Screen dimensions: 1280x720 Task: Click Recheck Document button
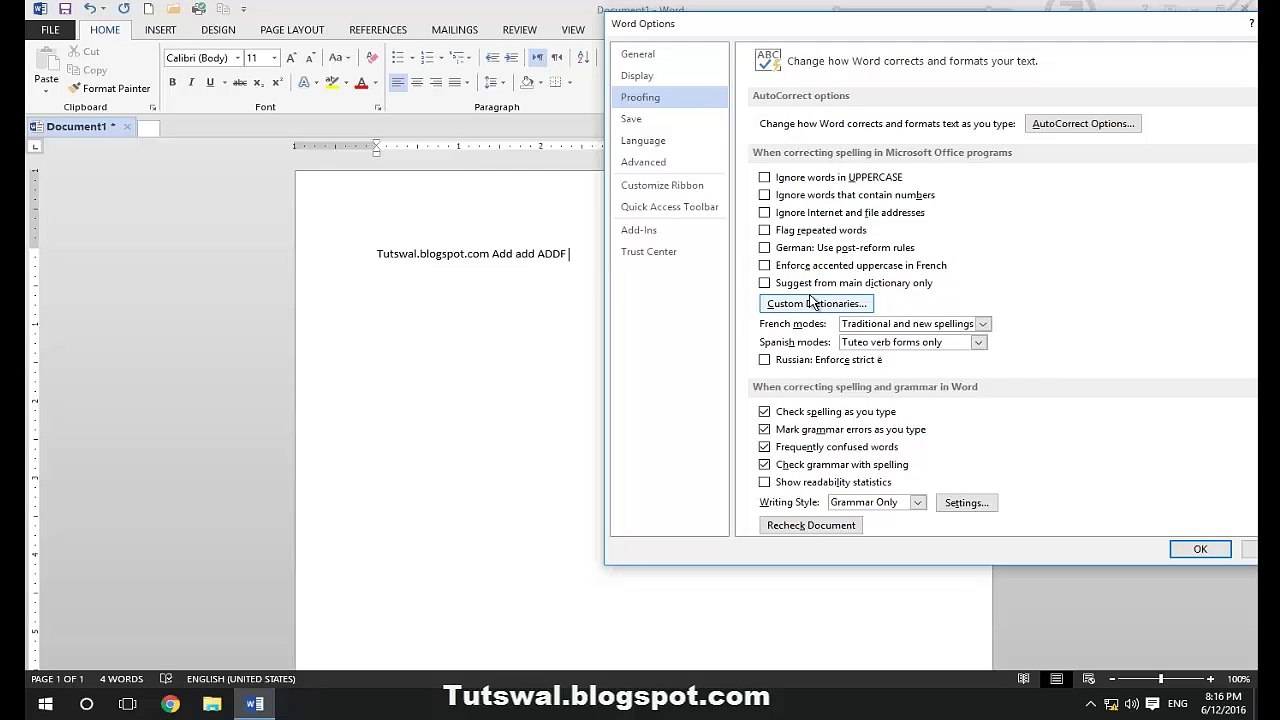pyautogui.click(x=811, y=525)
